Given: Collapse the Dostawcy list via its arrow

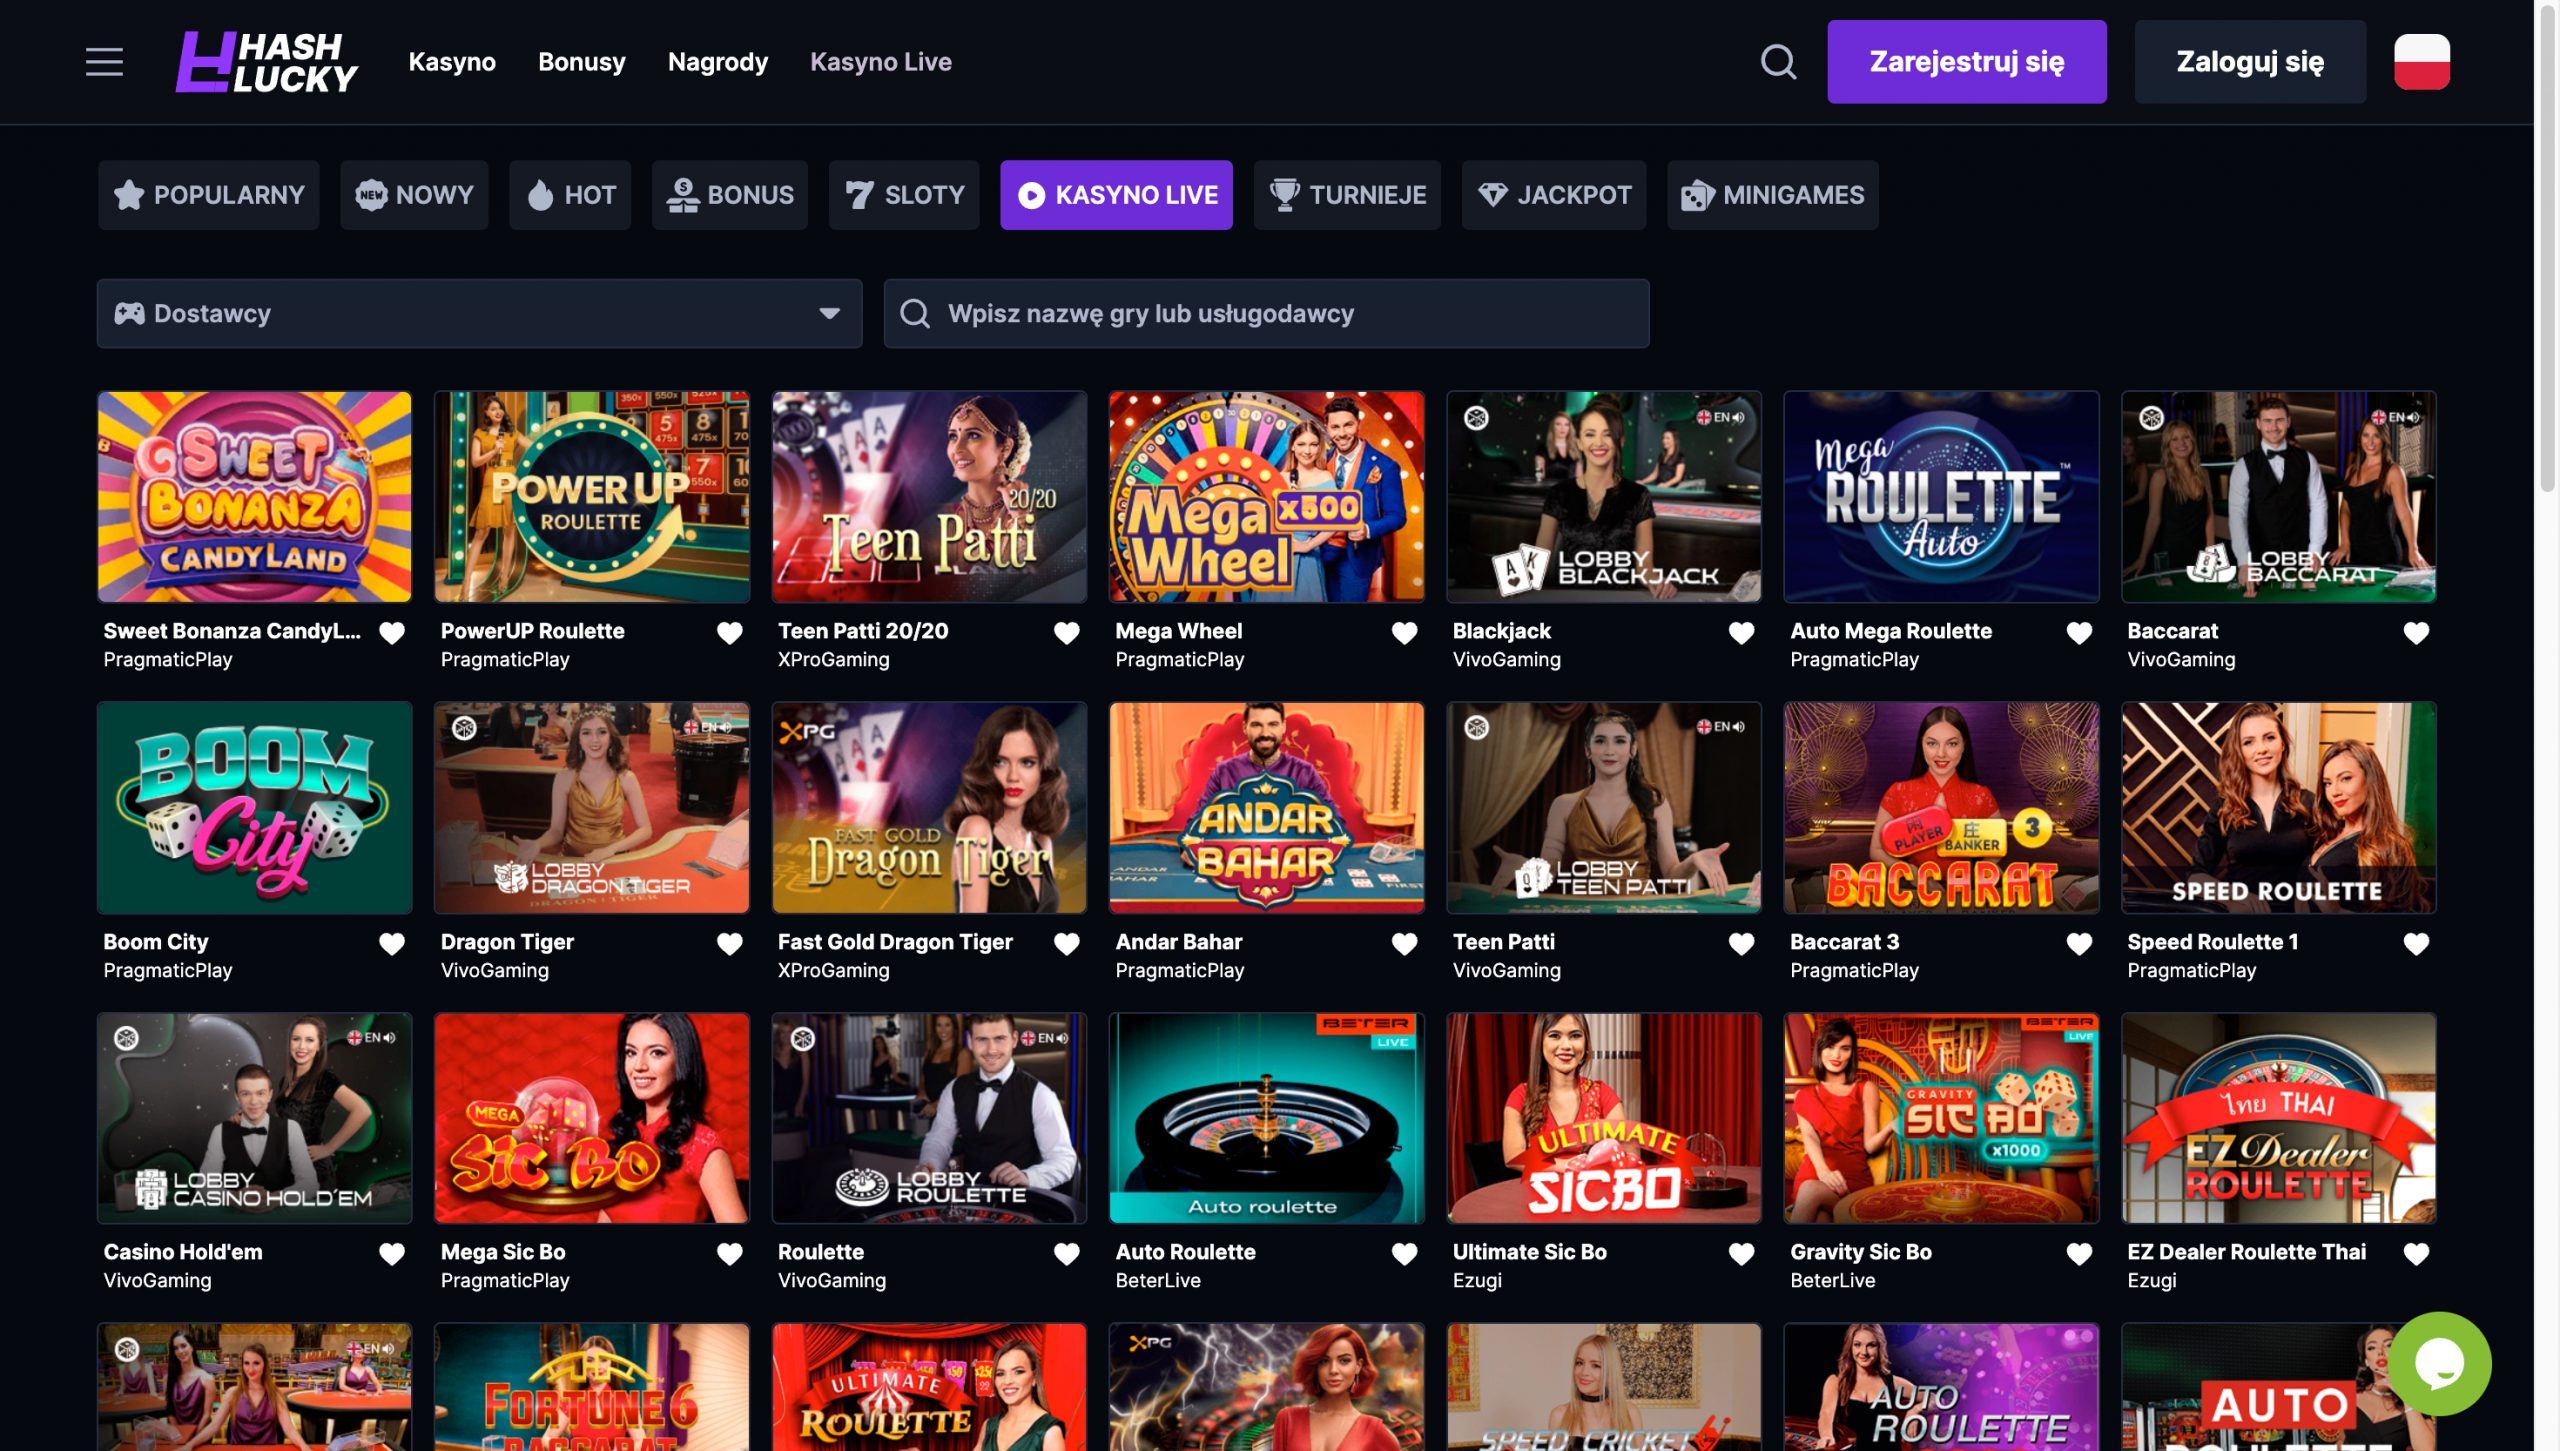Looking at the screenshot, I should 831,313.
